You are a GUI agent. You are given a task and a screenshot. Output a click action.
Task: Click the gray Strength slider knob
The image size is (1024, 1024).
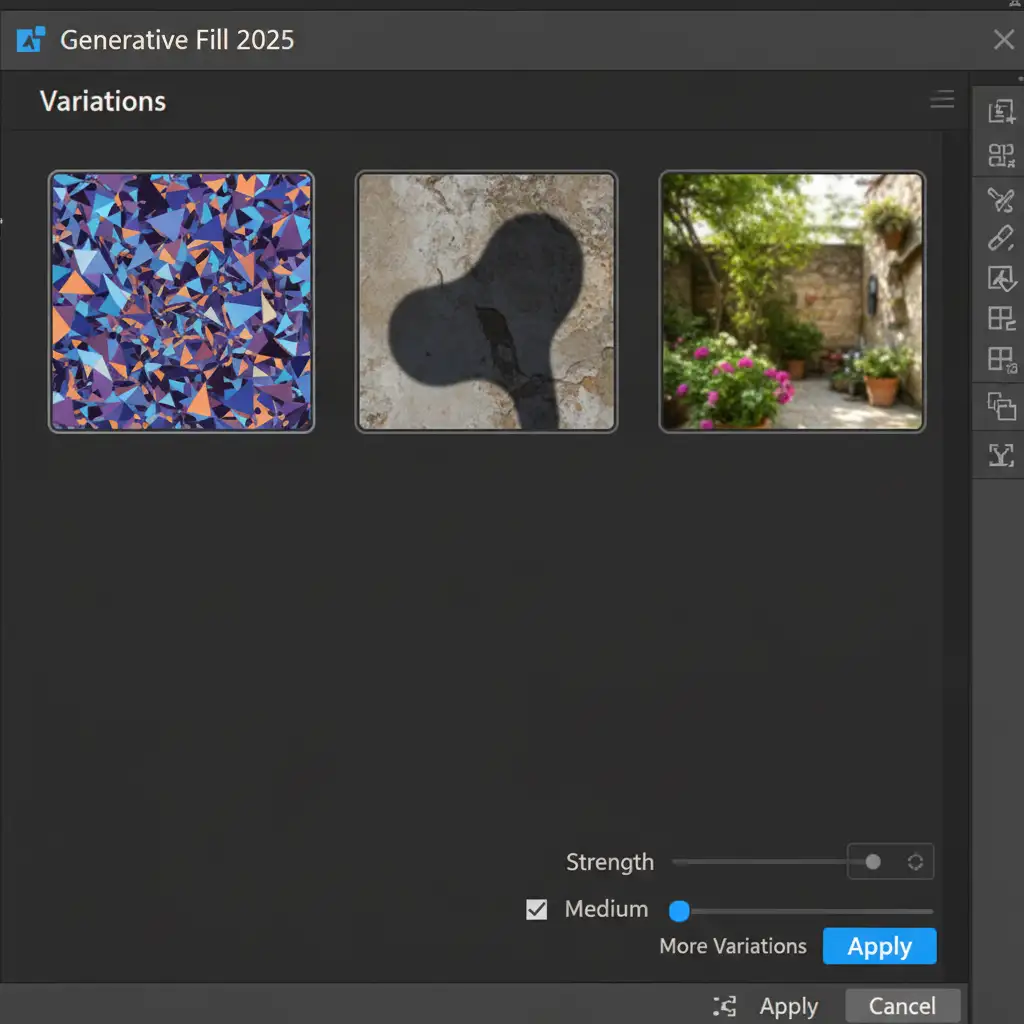[873, 862]
